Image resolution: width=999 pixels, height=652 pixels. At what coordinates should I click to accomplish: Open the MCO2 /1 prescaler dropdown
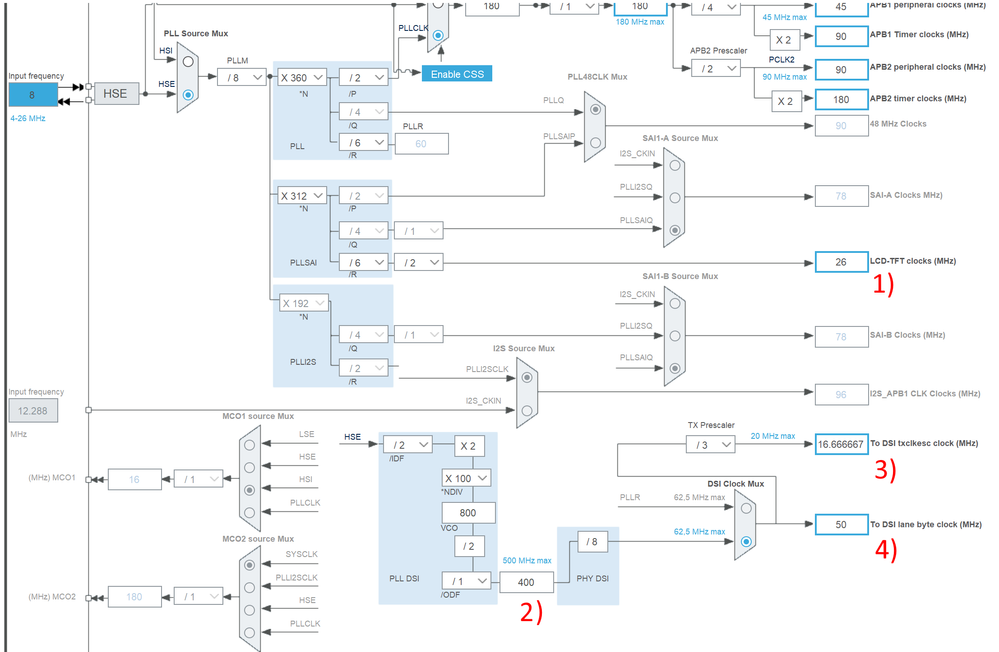click(198, 597)
